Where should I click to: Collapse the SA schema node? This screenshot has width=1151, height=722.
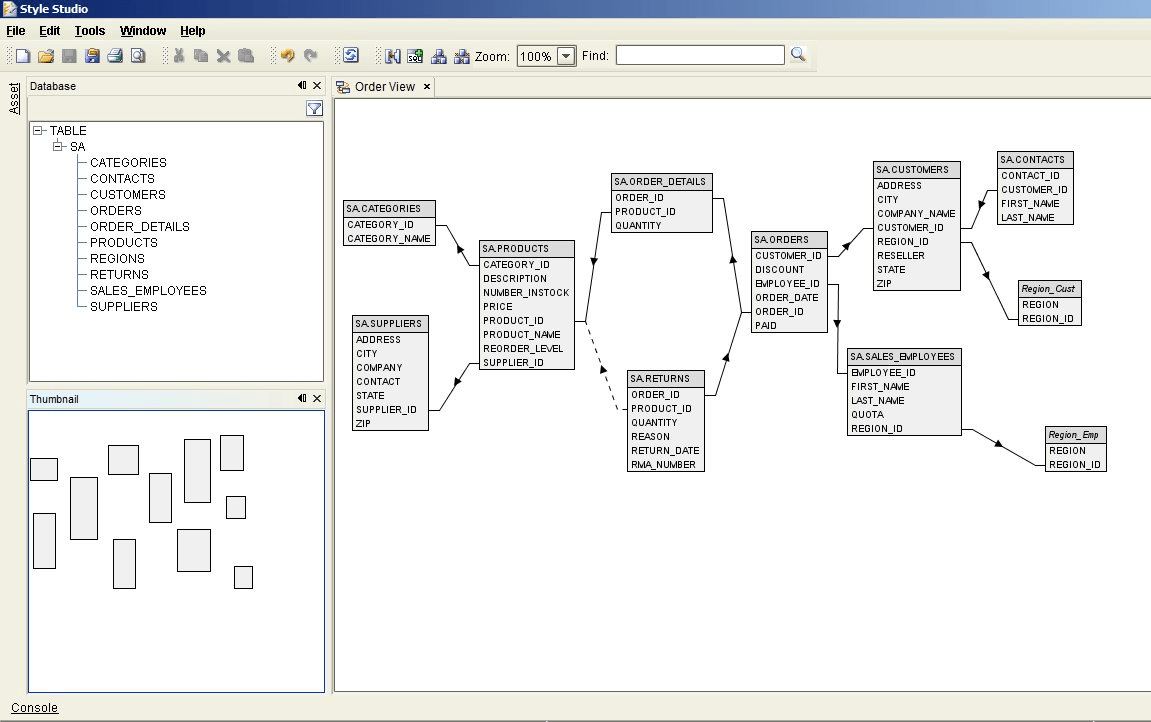pos(57,146)
